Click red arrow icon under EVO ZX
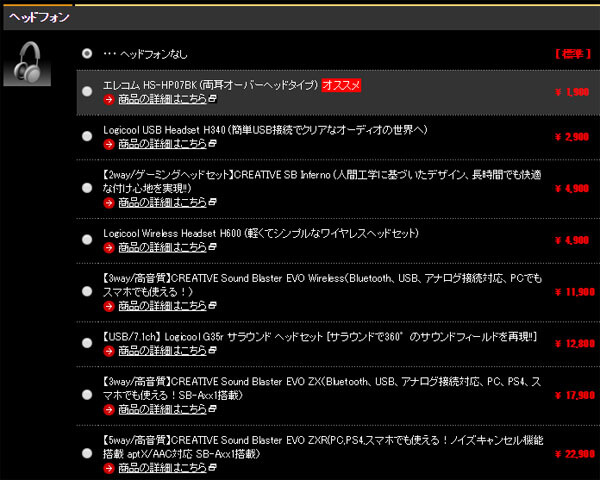The width and height of the screenshot is (600, 480). click(x=109, y=410)
